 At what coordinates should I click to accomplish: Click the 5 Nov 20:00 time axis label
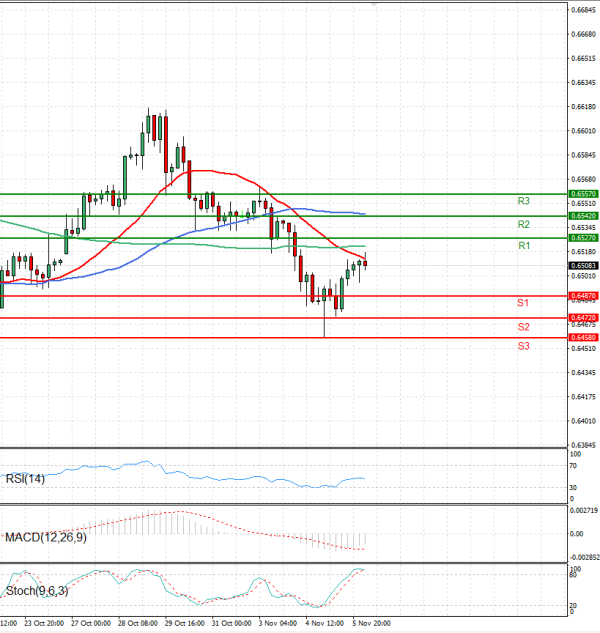(x=371, y=623)
